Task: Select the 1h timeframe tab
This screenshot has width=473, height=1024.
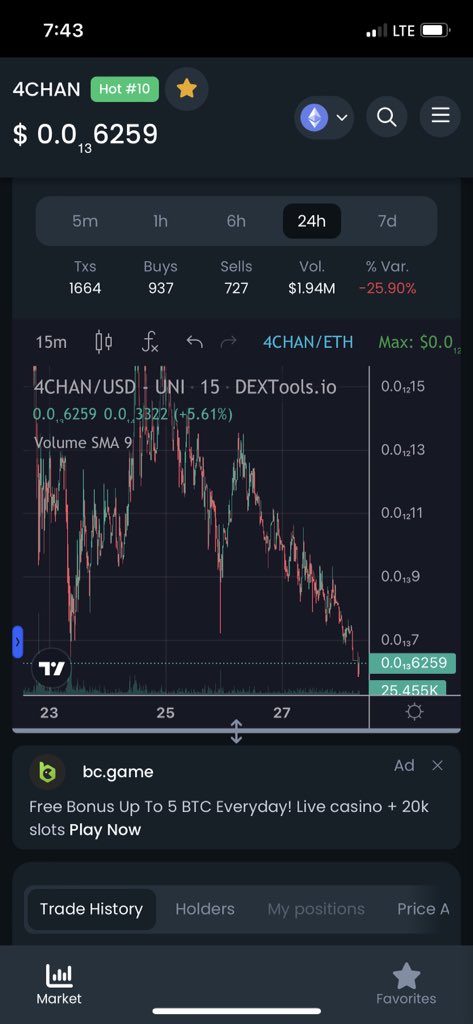Action: click(160, 221)
